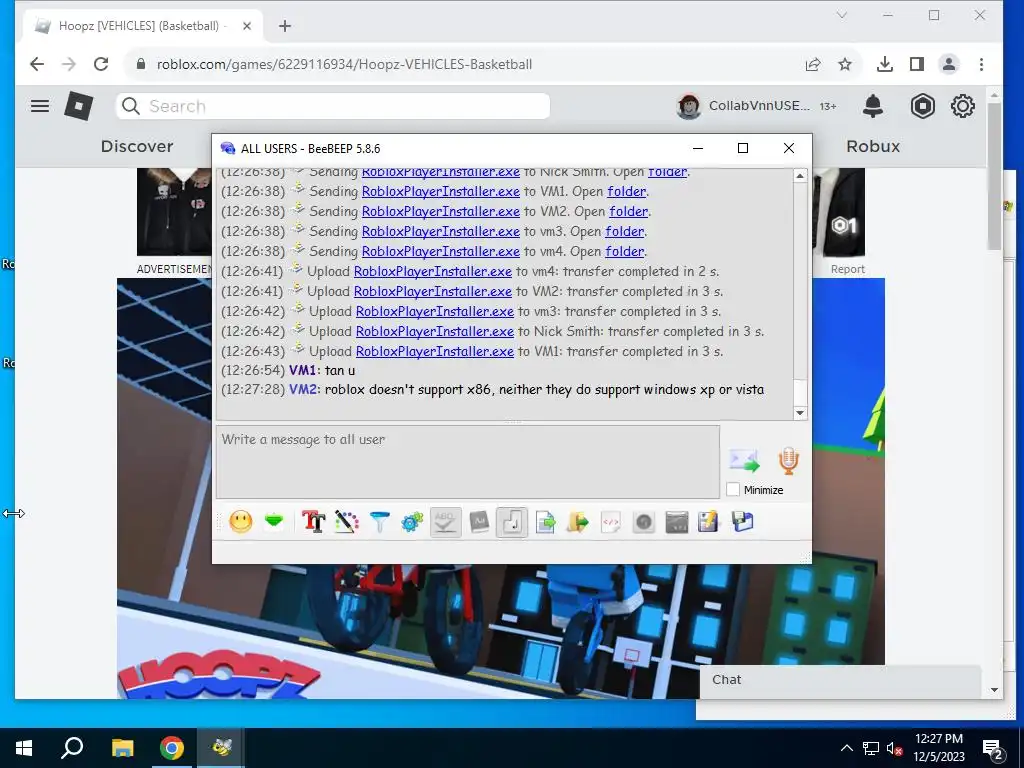Click the funnel filter icon in BeeBEEP
This screenshot has height=768, width=1024.
tap(379, 522)
